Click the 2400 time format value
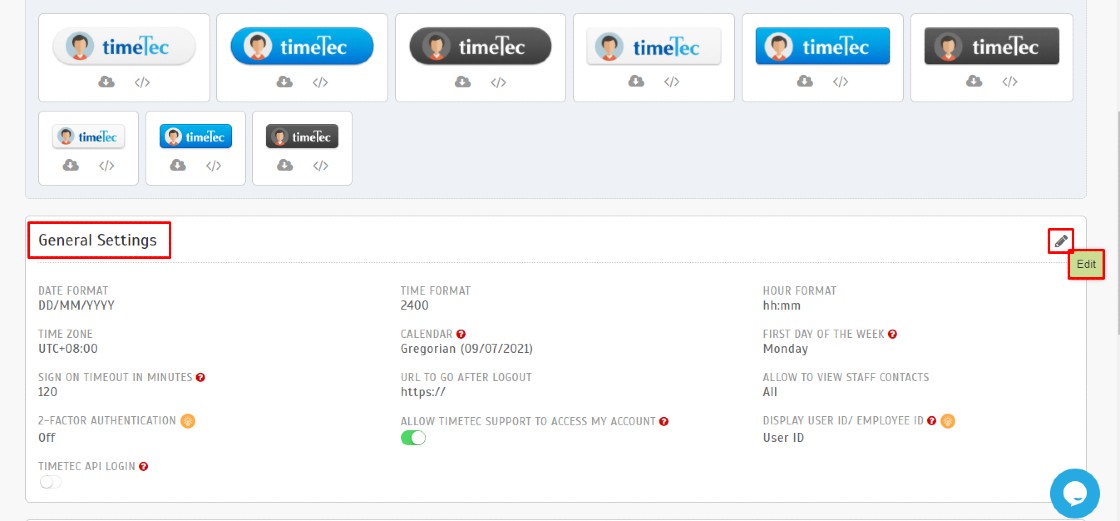 (414, 306)
